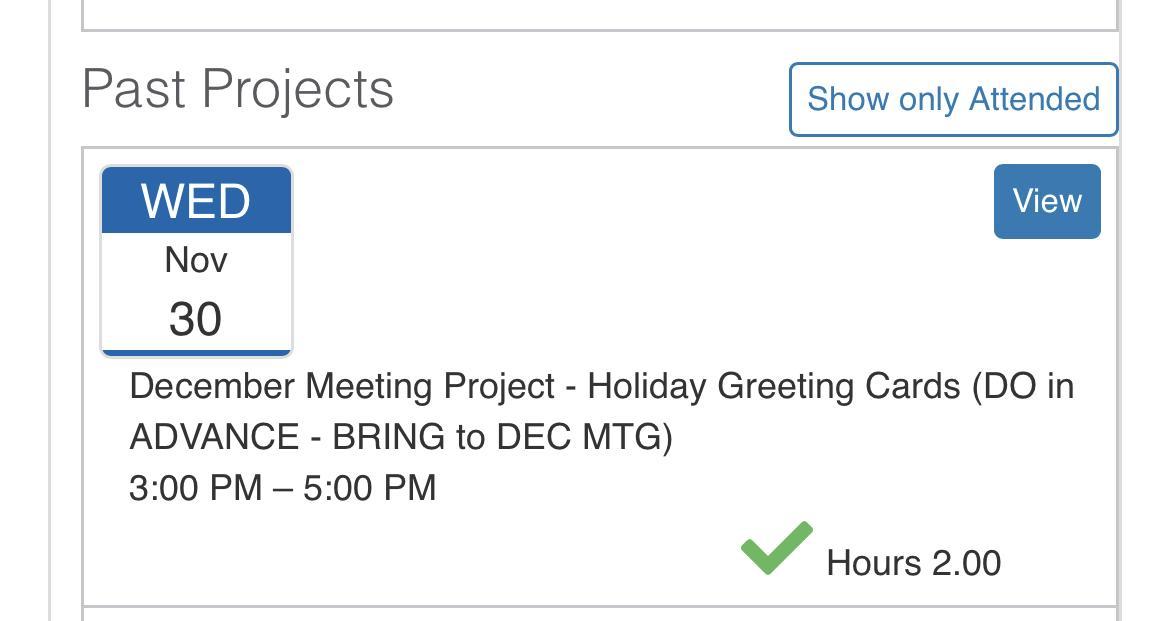Toggle the Show only Attended filter
1170x621 pixels.
pos(953,99)
